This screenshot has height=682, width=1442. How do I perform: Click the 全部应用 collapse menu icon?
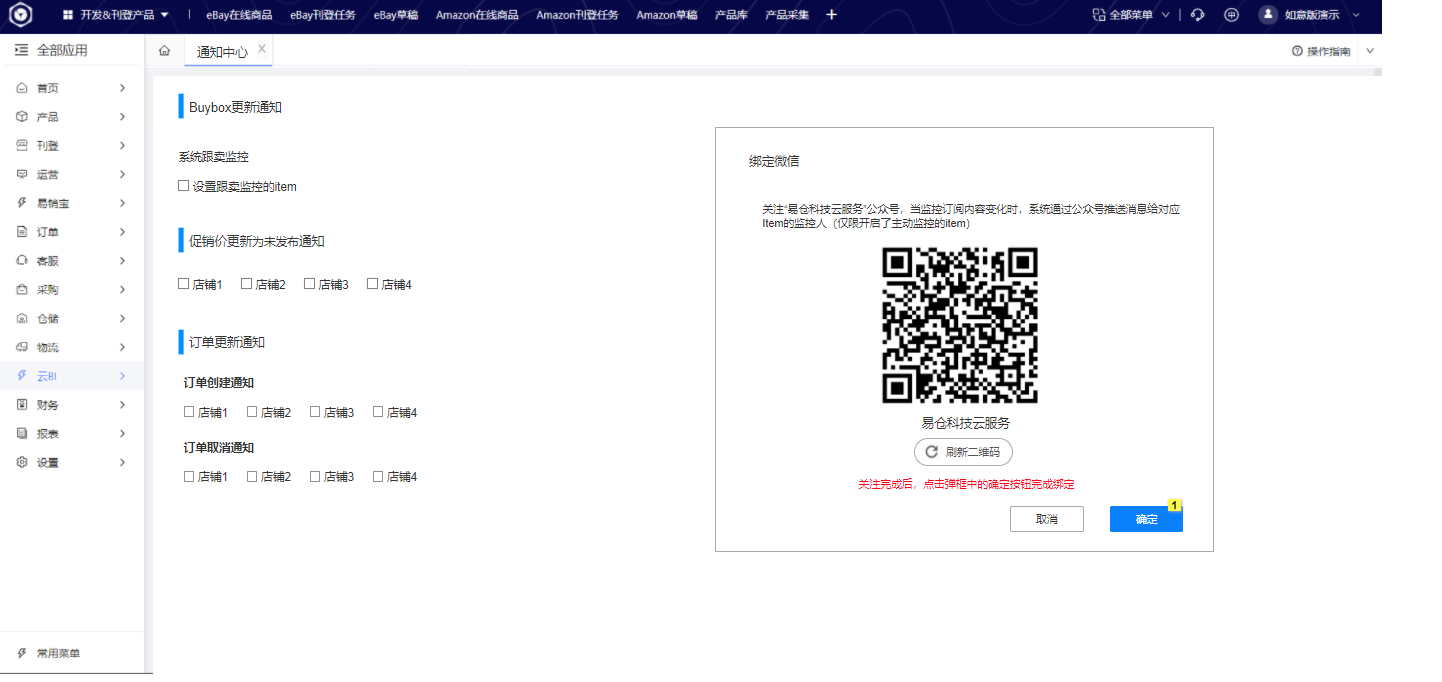coord(21,50)
